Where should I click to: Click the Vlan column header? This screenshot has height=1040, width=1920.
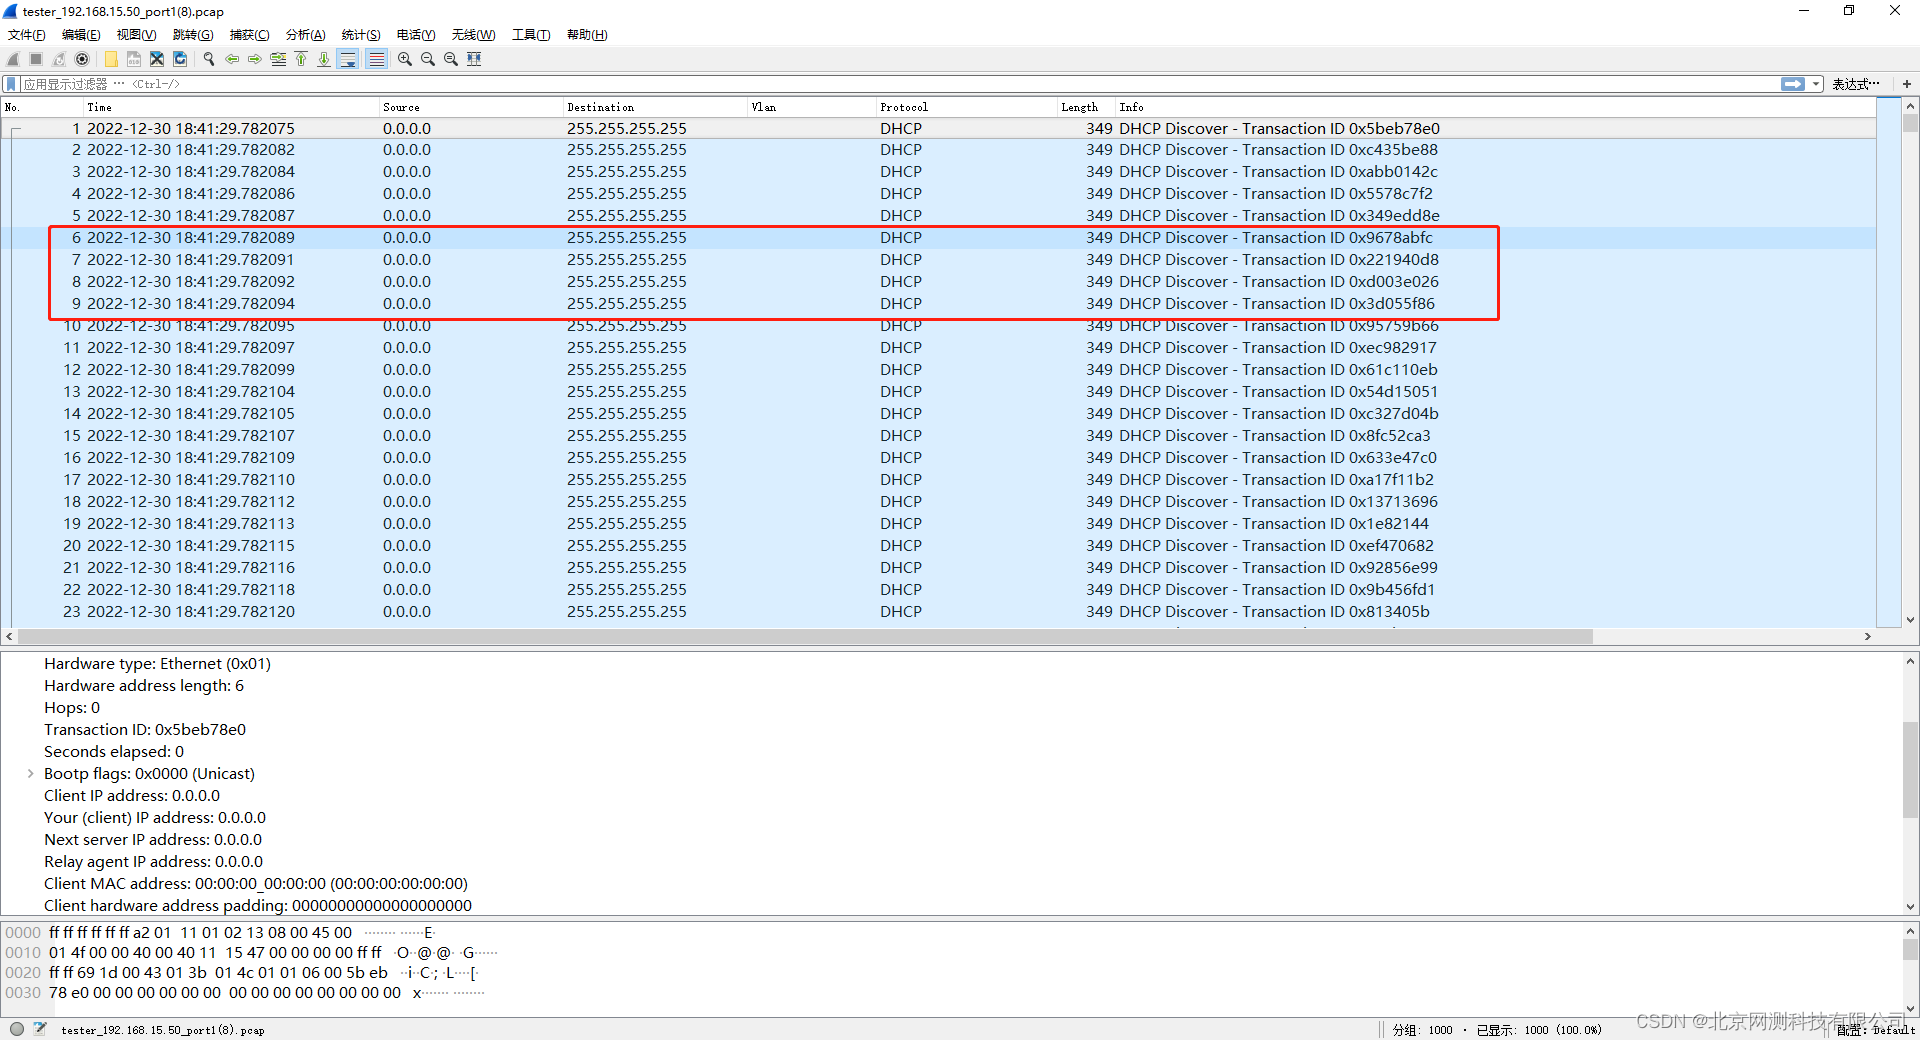point(812,107)
